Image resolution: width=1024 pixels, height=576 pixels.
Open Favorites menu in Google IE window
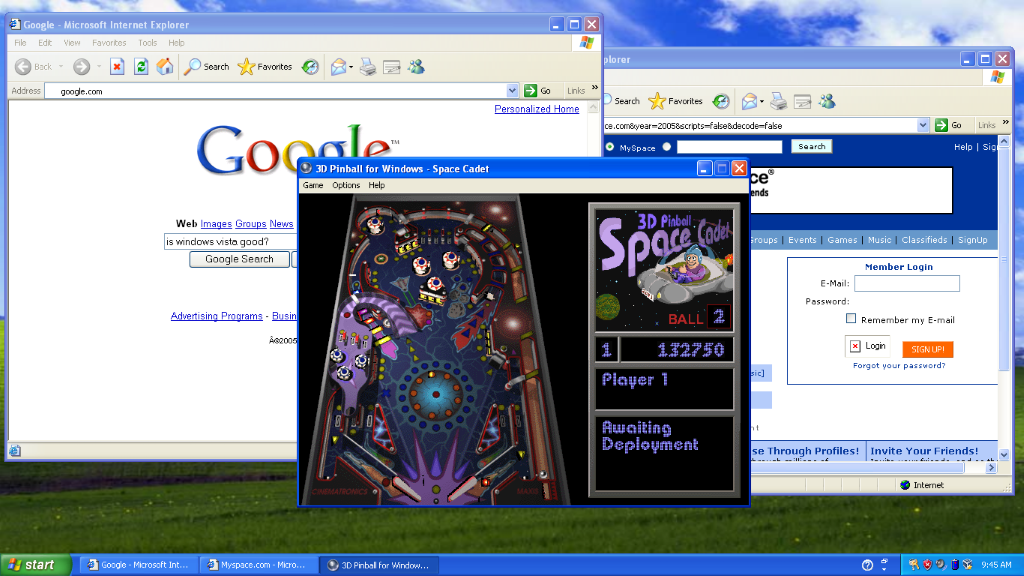coord(109,43)
